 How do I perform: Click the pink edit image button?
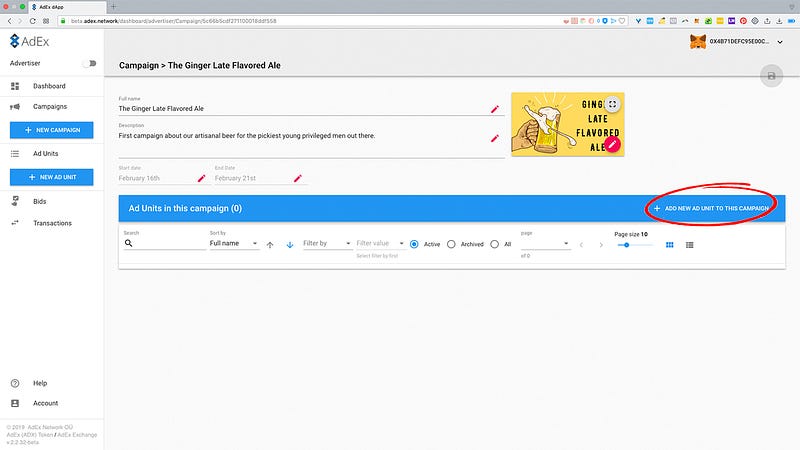(x=612, y=145)
